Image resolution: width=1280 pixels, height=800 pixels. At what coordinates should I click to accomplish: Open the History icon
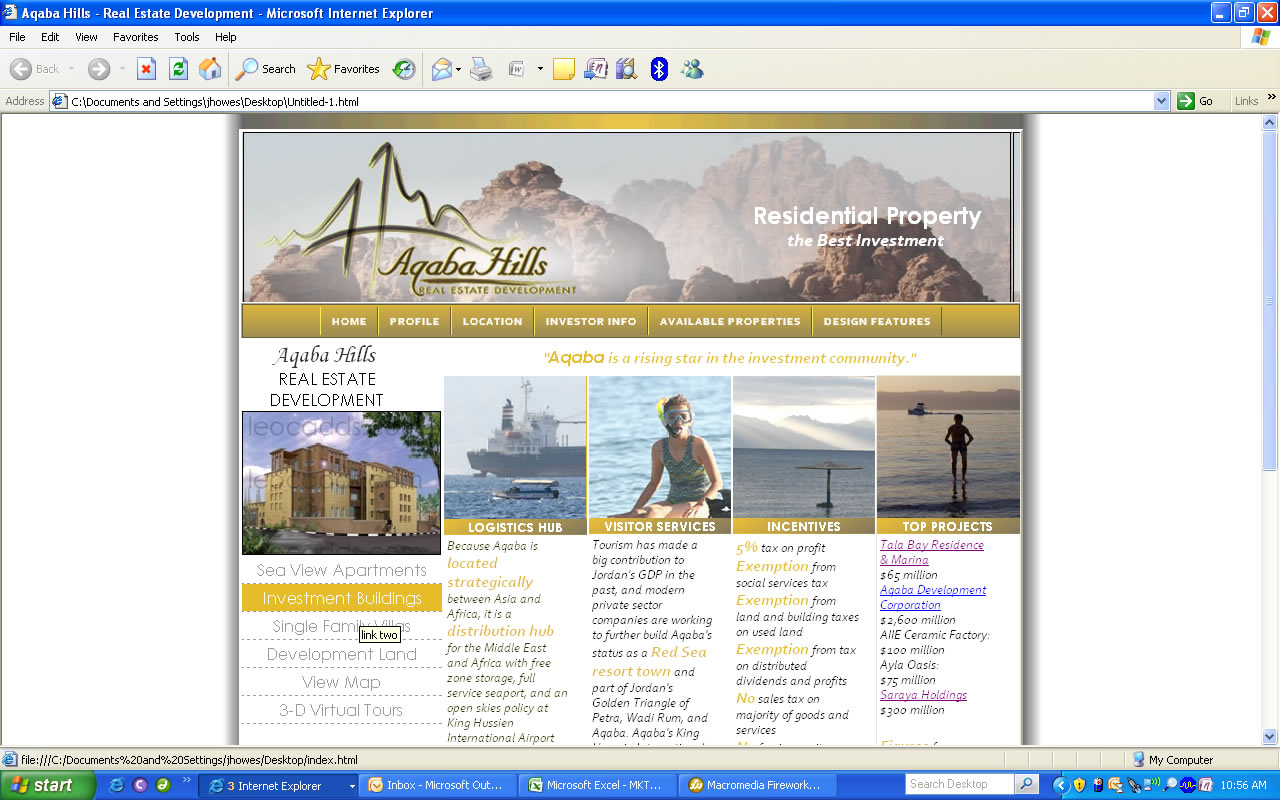(404, 69)
